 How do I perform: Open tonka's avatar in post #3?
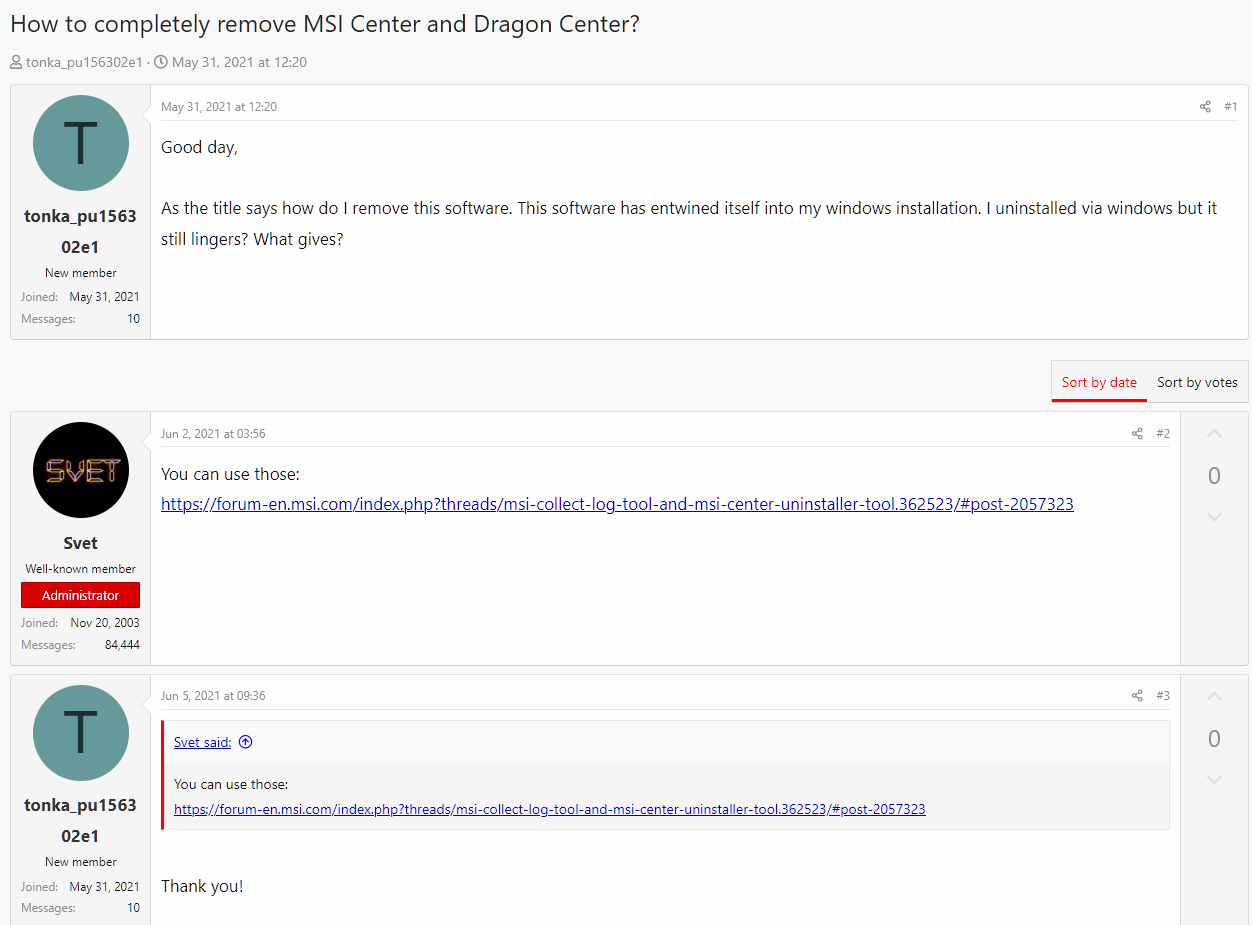point(81,733)
